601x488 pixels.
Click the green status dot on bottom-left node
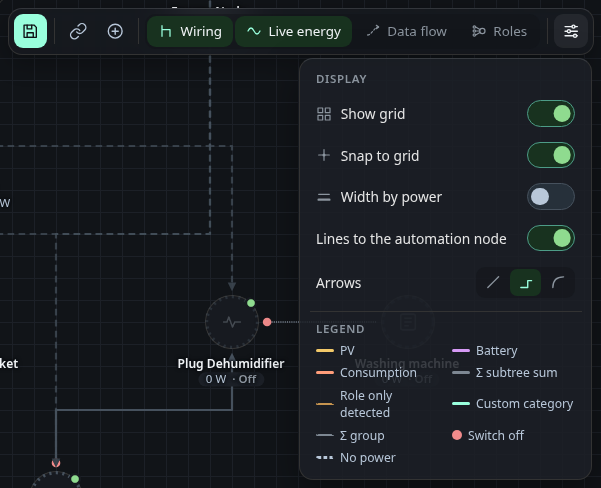75,479
